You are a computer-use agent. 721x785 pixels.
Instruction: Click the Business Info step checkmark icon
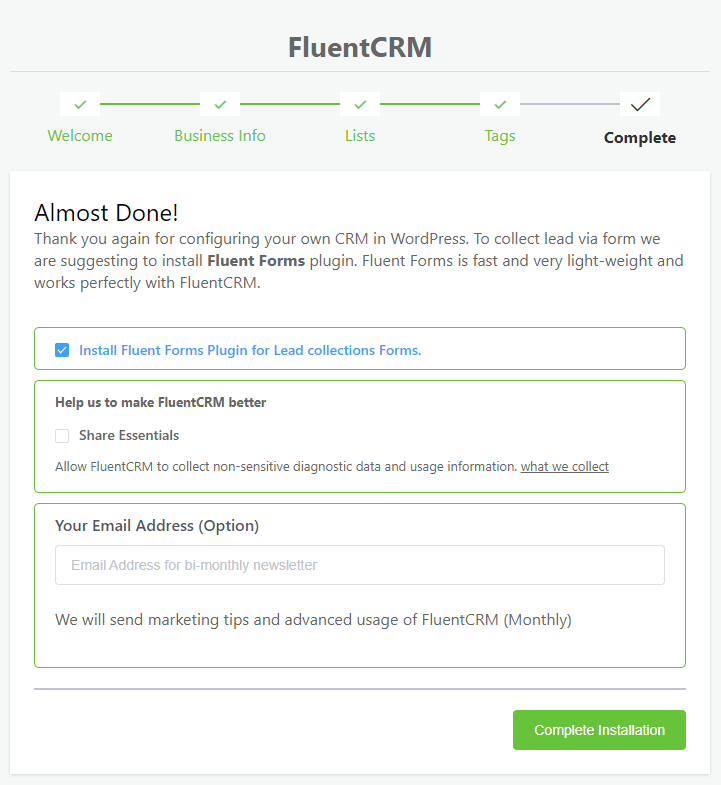pyautogui.click(x=220, y=105)
